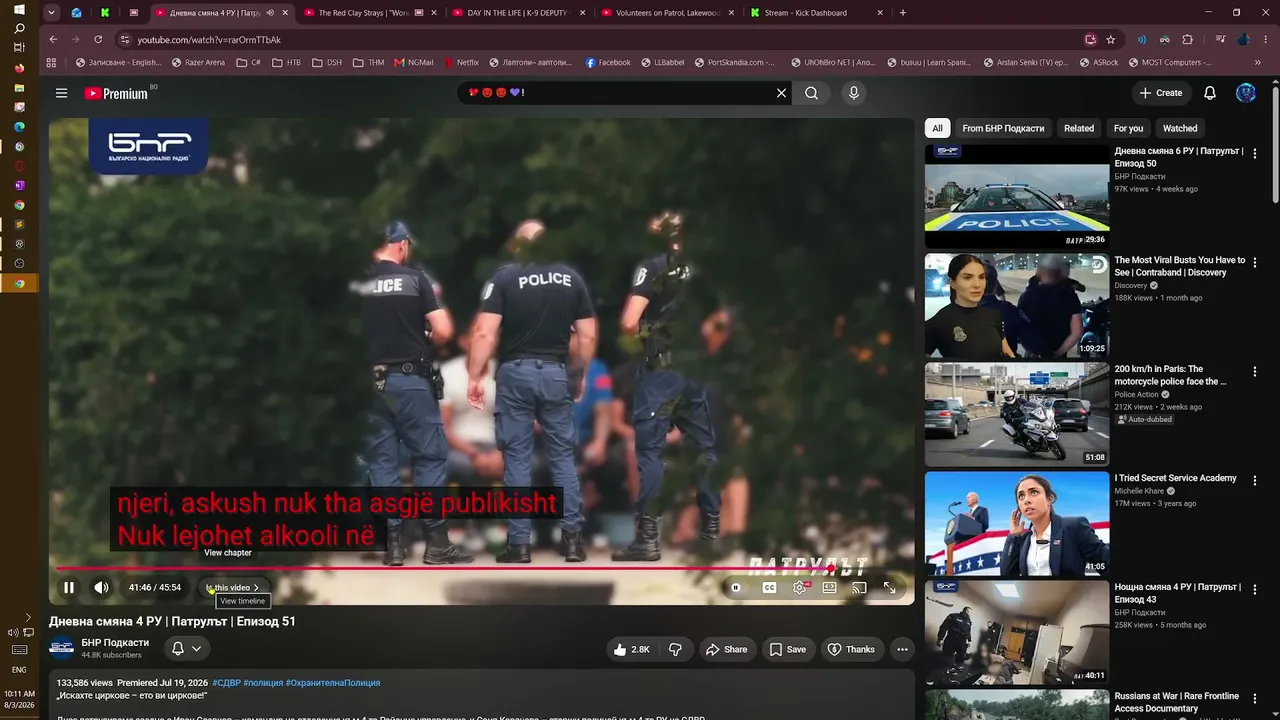This screenshot has height=720, width=1280.
Task: Open '200 km/h in Paris' video thumbnail
Action: point(1017,415)
